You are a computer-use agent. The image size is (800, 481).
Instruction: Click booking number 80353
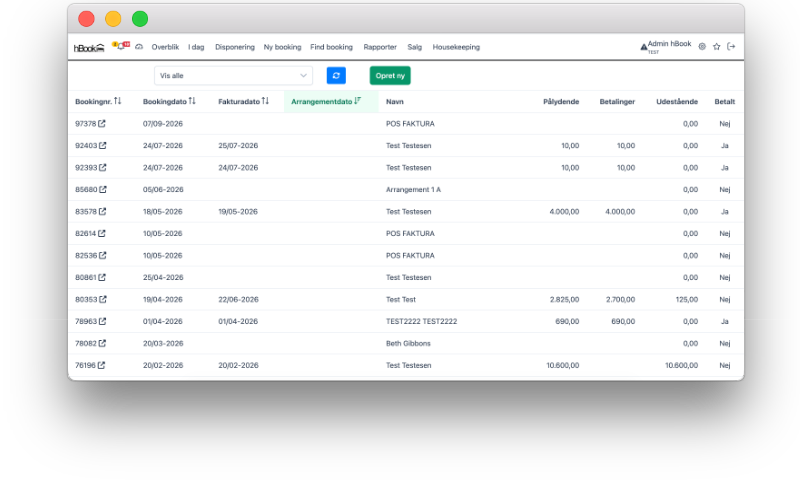(x=86, y=299)
